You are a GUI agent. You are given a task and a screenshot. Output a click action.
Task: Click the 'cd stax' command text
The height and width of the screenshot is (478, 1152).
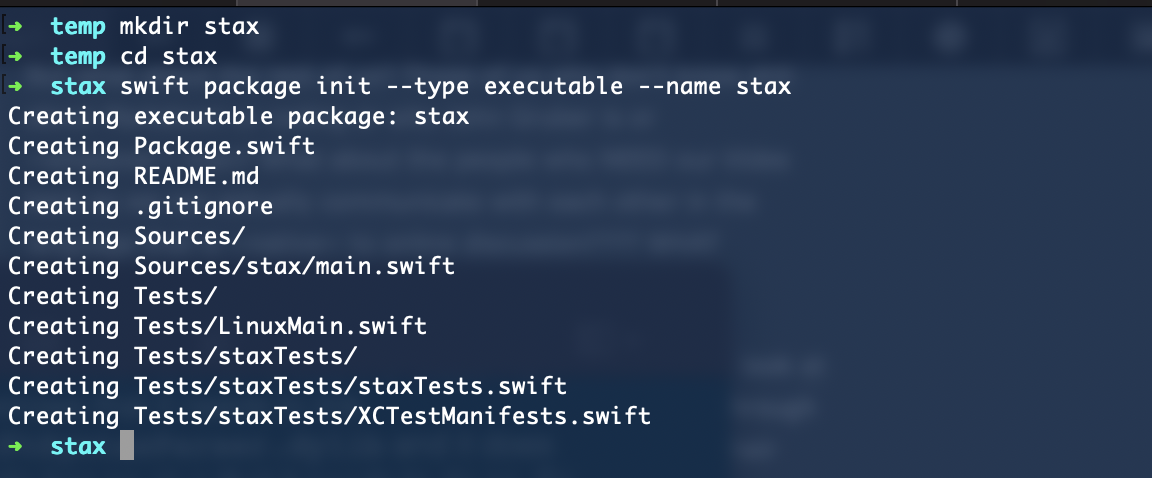[168, 57]
